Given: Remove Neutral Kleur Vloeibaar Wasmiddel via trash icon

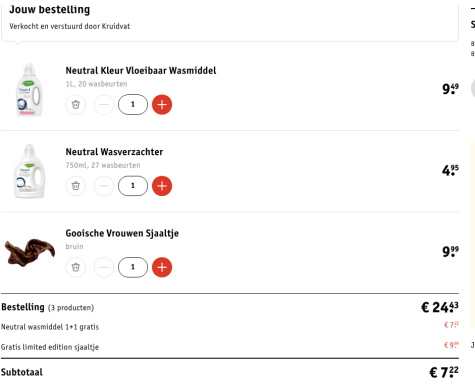Looking at the screenshot, I should pyautogui.click(x=76, y=105).
